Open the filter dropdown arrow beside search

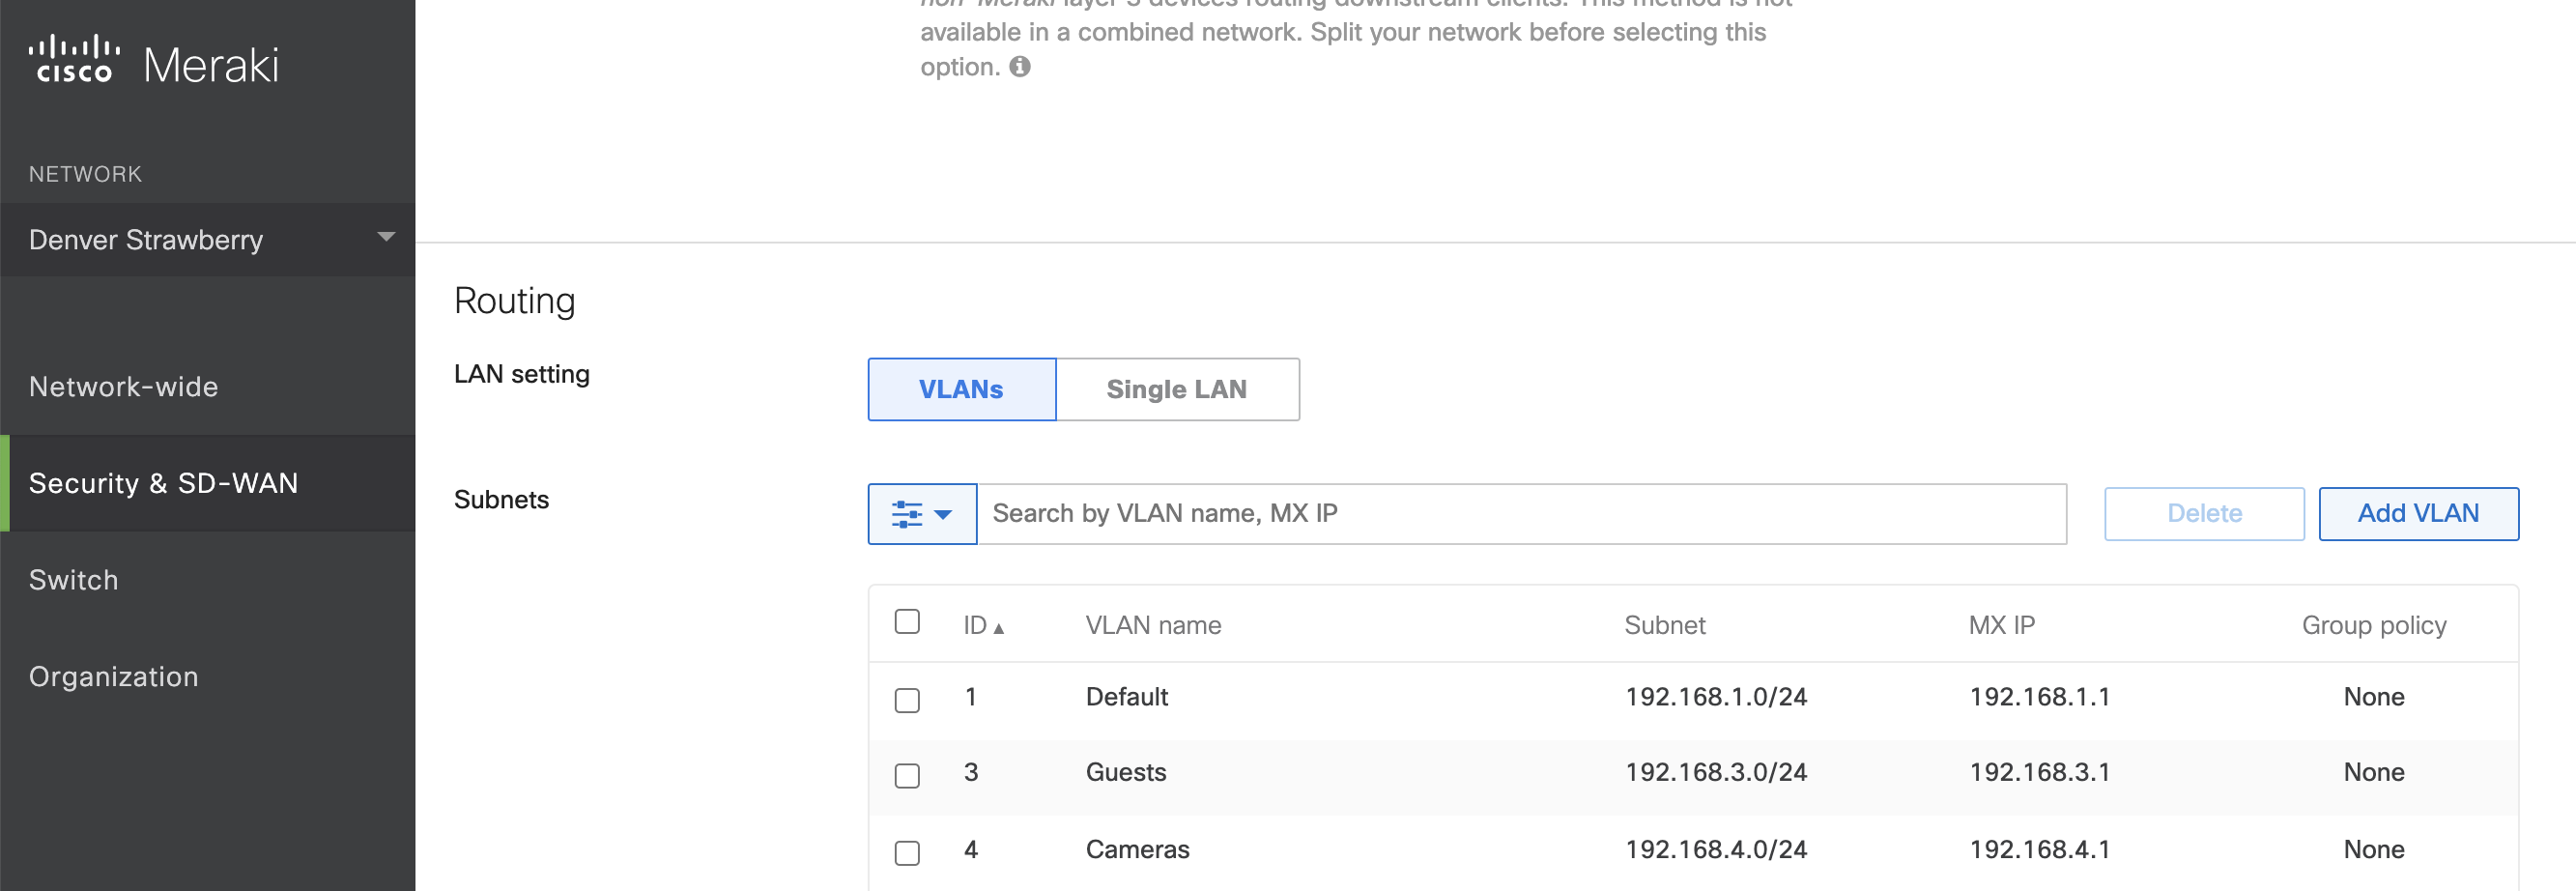click(943, 515)
